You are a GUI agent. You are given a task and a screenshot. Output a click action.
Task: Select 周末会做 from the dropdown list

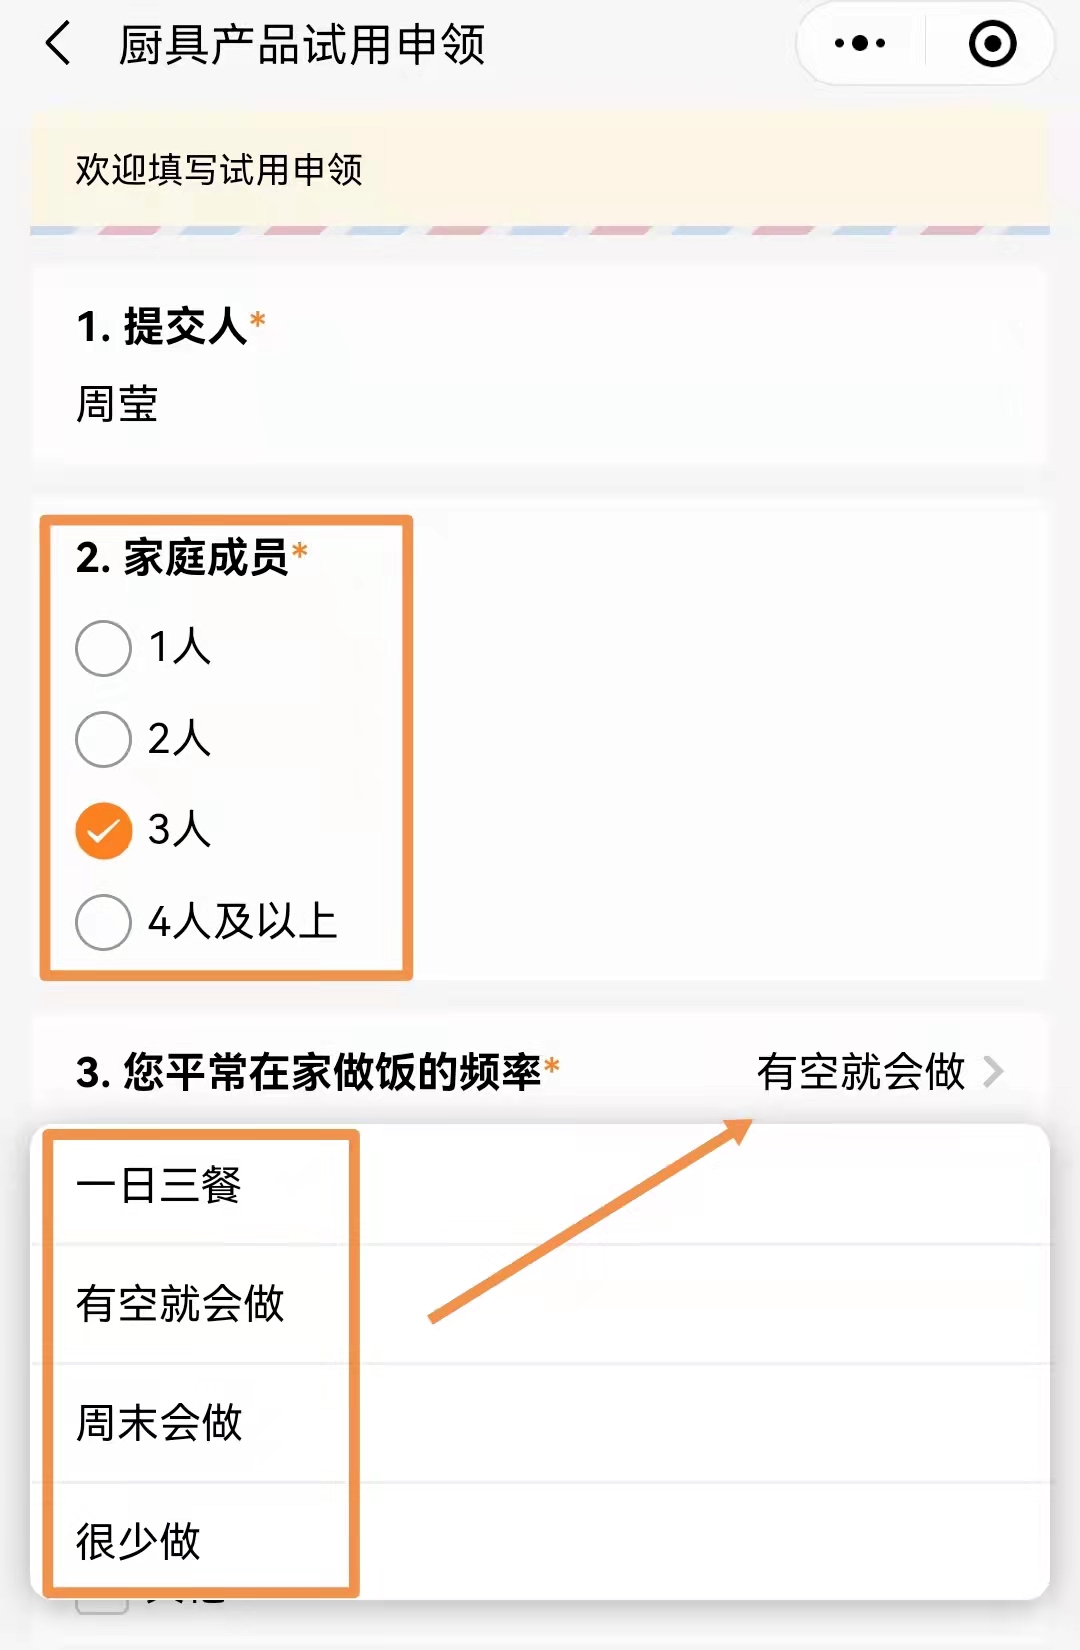click(x=160, y=1423)
